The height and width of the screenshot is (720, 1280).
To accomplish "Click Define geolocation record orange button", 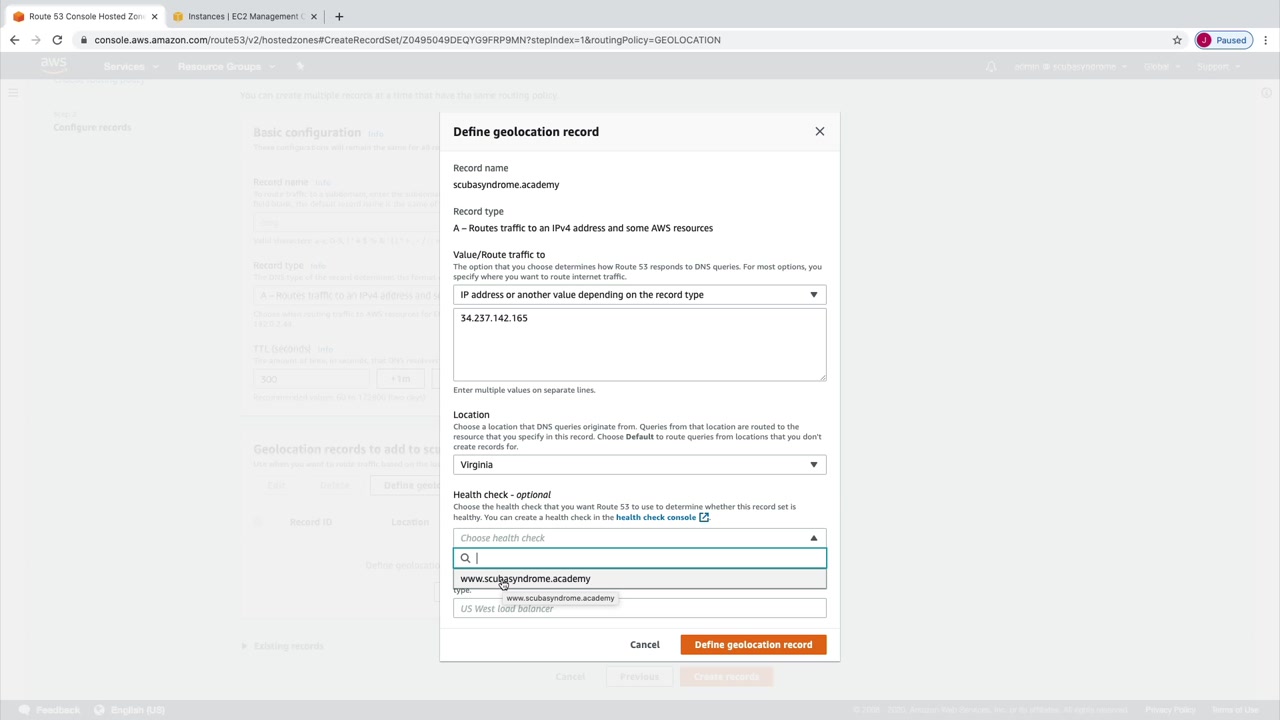I will point(753,645).
